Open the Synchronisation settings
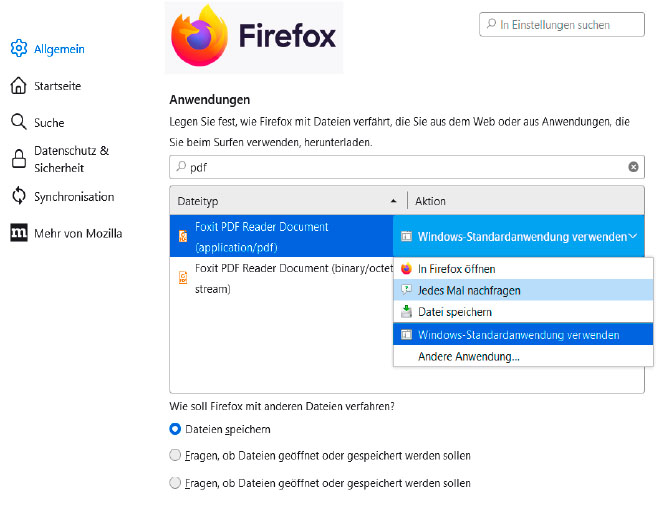 coord(63,196)
